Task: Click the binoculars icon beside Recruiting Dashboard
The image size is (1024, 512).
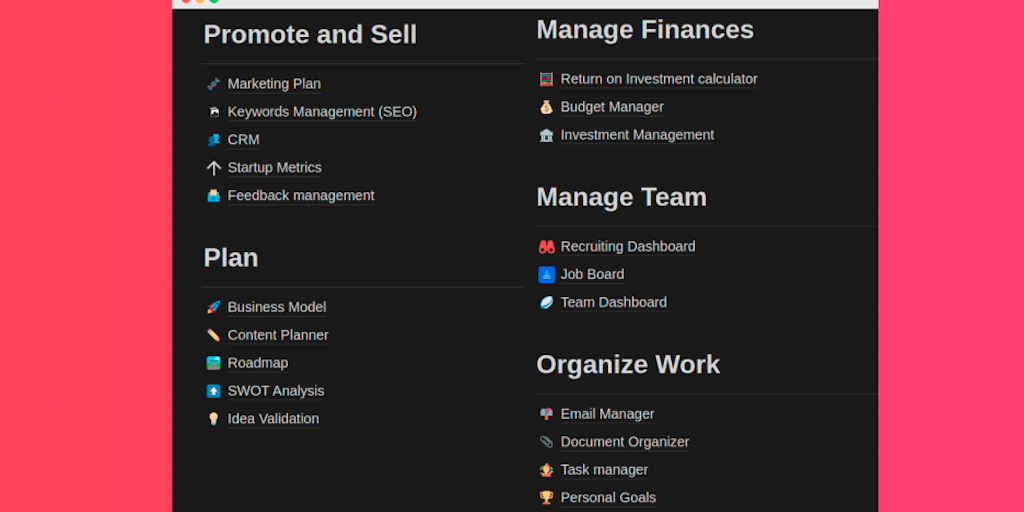Action: click(x=546, y=246)
